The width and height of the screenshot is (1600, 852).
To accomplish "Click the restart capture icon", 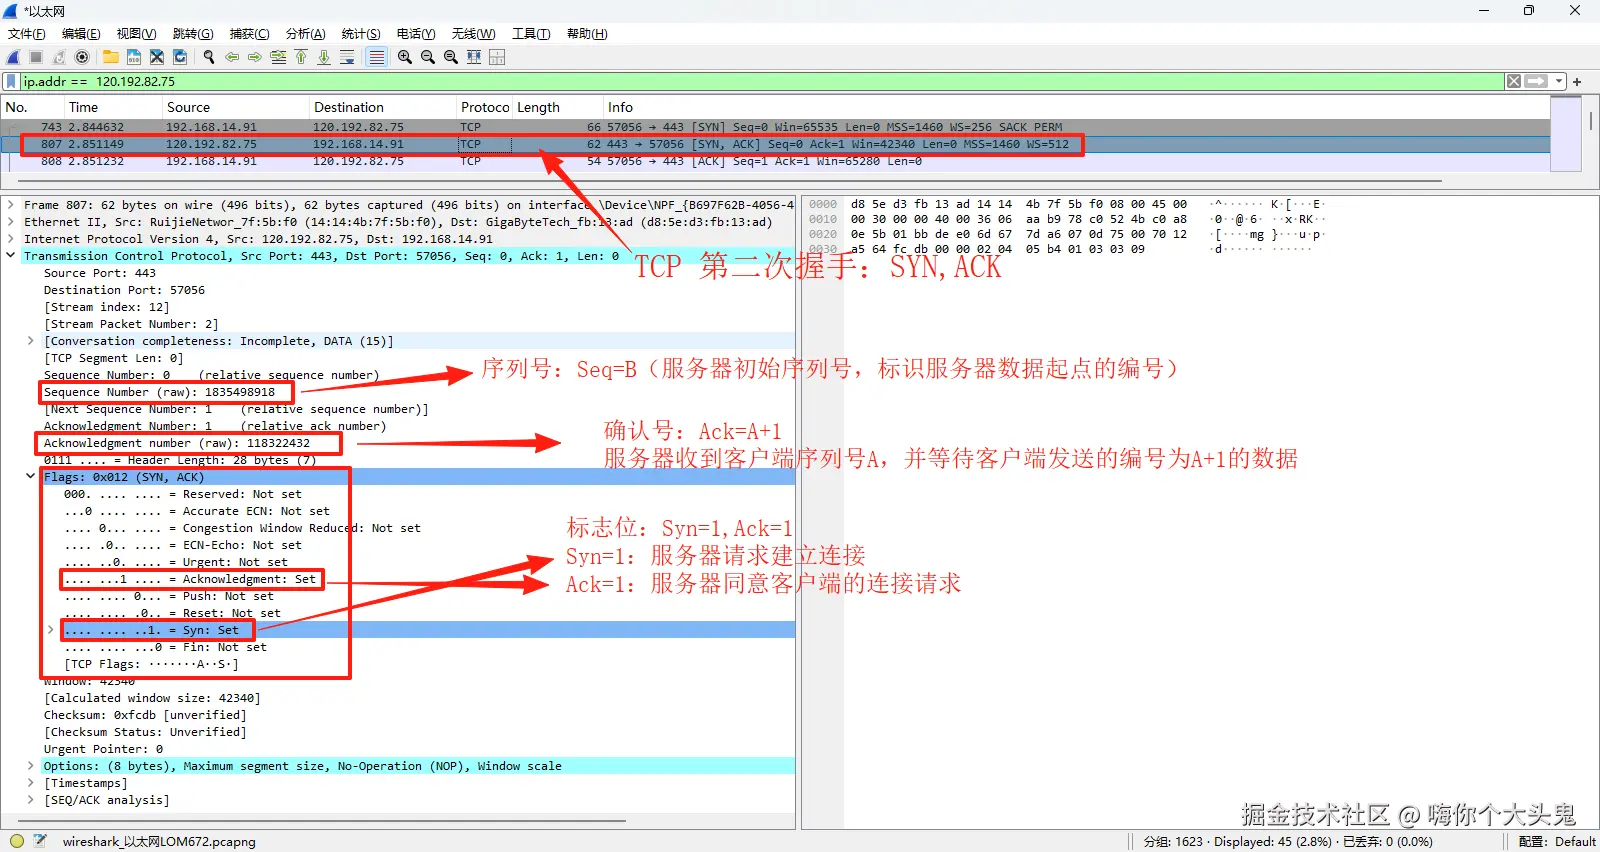I will (59, 57).
